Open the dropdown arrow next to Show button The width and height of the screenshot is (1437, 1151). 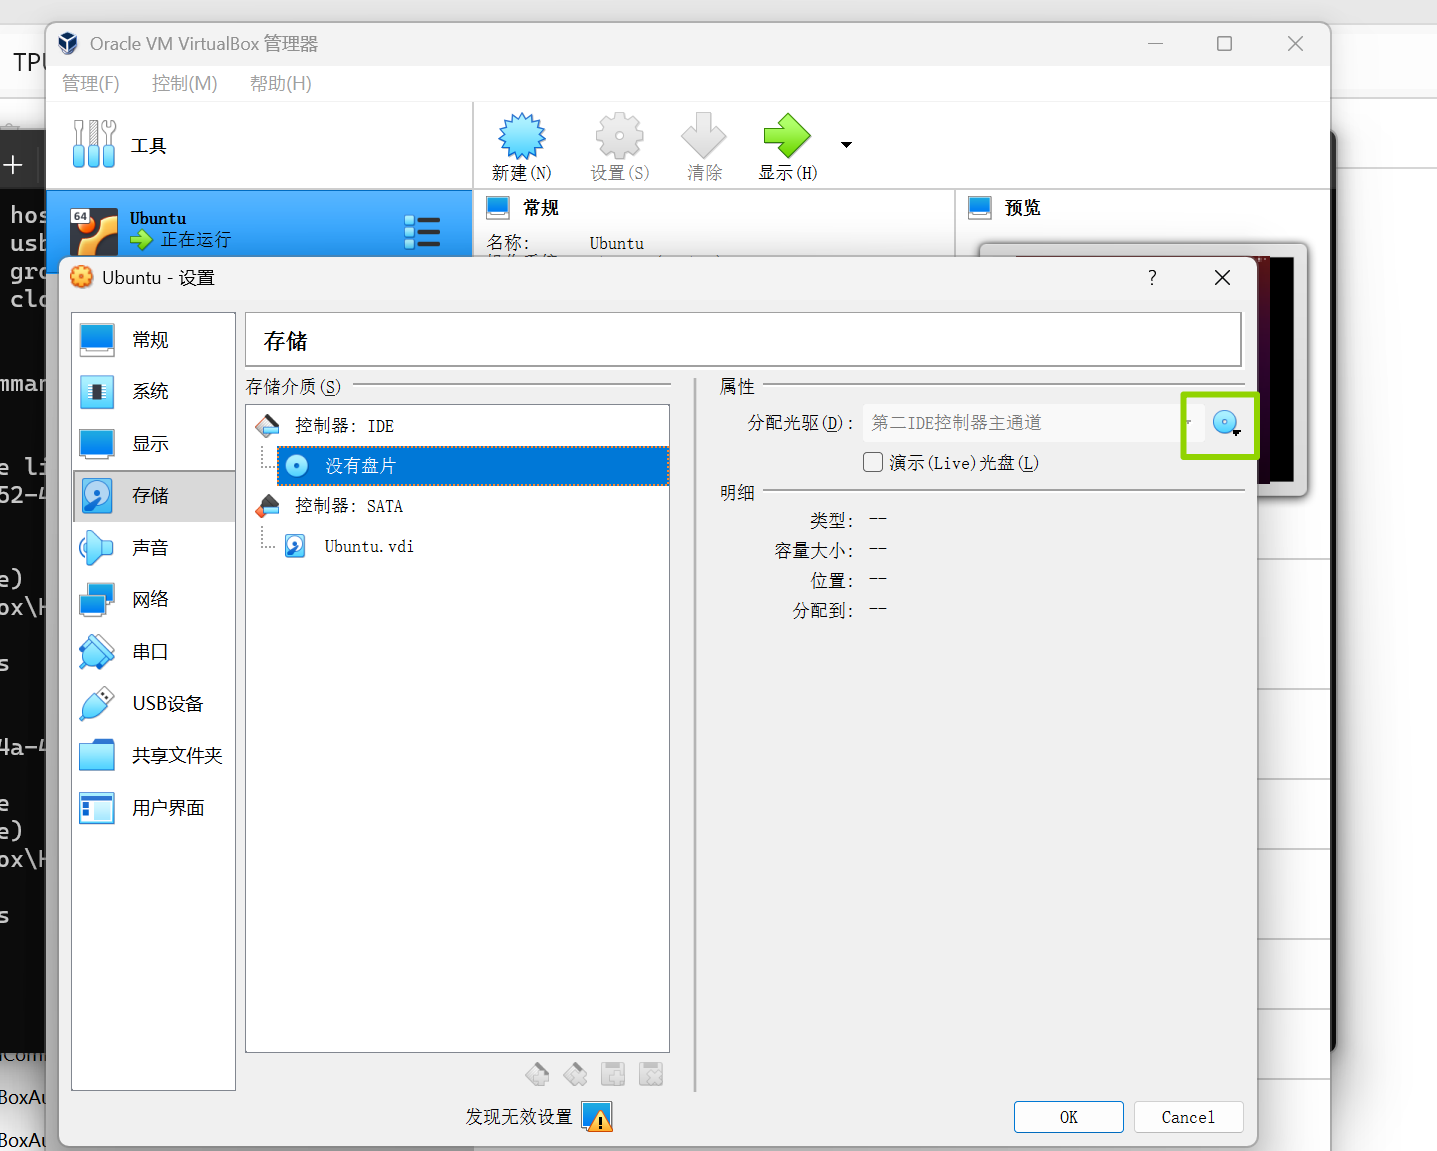847,145
